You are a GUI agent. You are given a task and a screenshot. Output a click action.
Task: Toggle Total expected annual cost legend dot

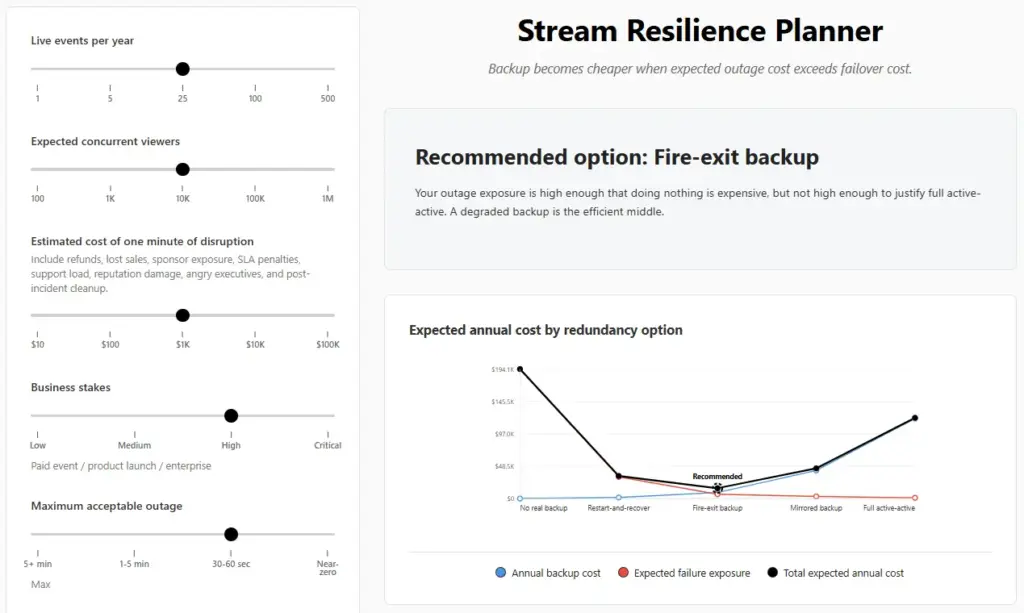(773, 573)
